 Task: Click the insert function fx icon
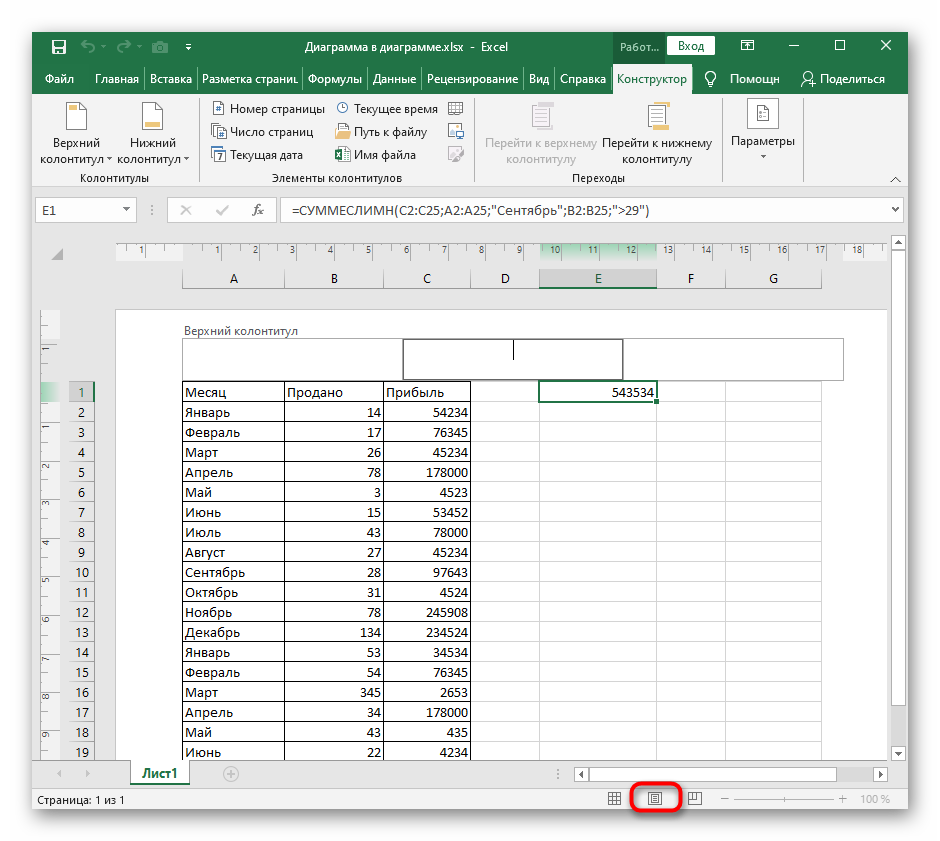pos(257,210)
